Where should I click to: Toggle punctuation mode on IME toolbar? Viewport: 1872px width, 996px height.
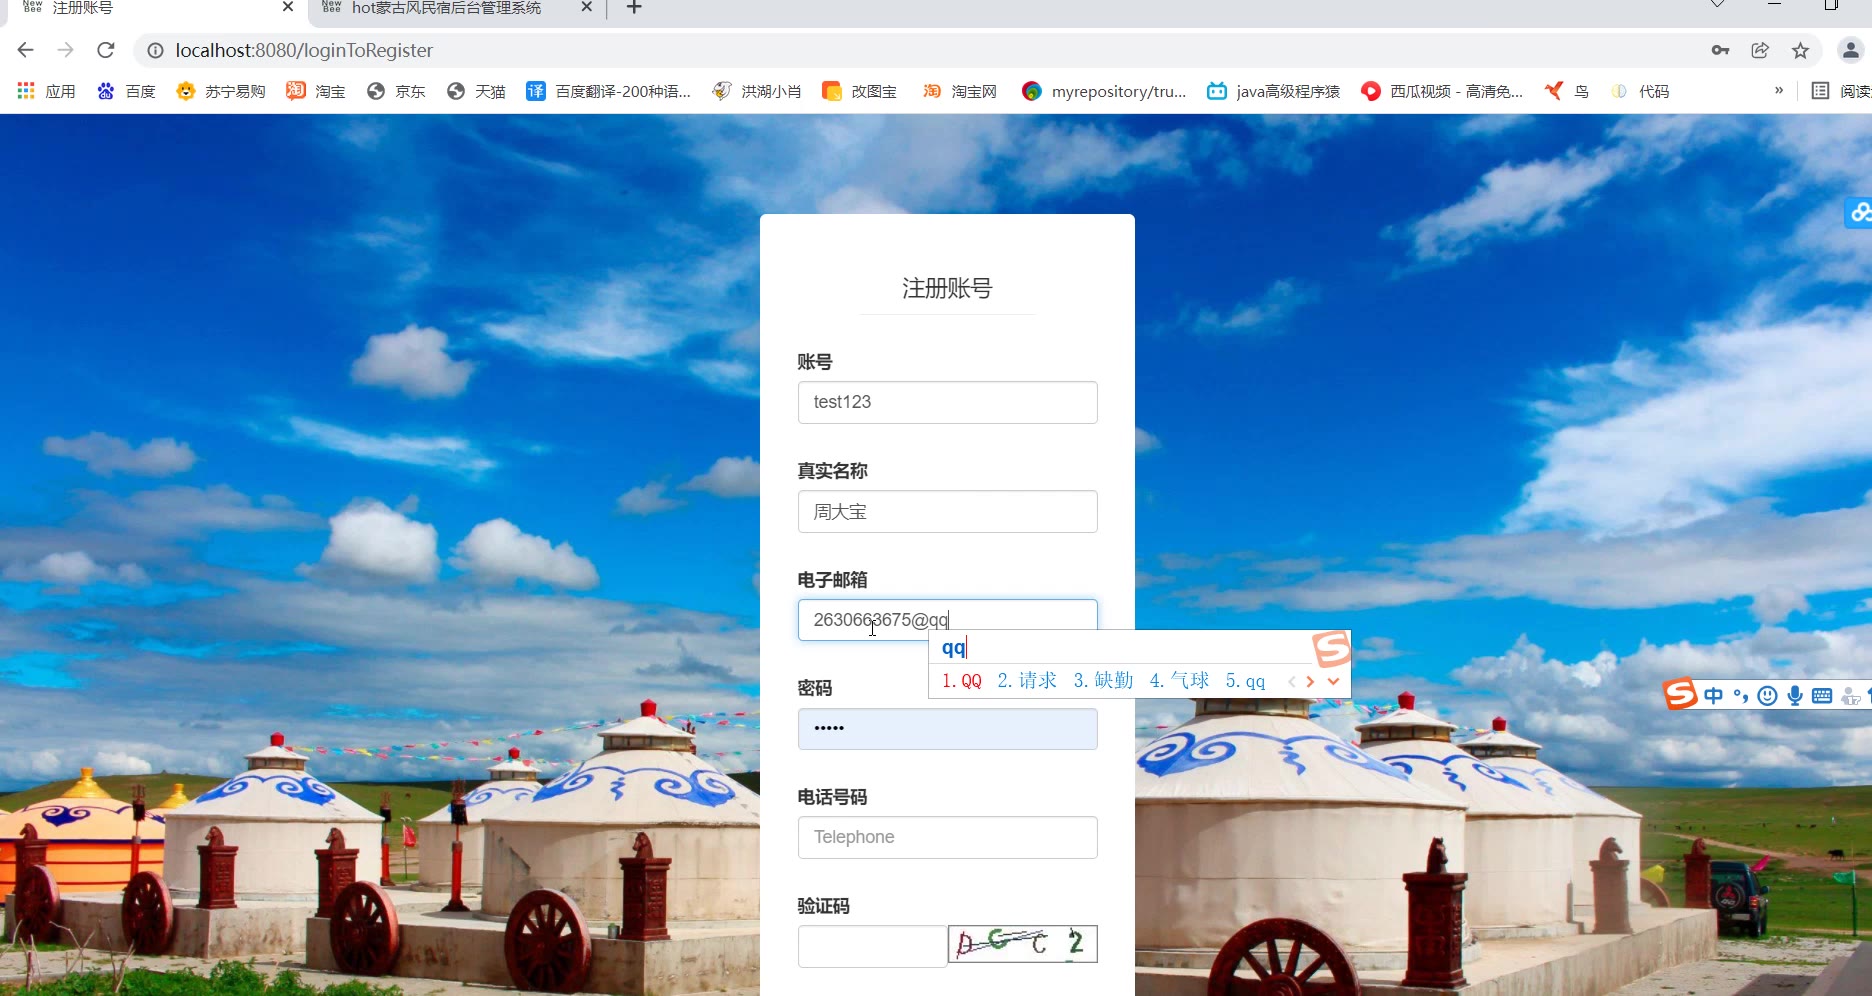click(1741, 696)
